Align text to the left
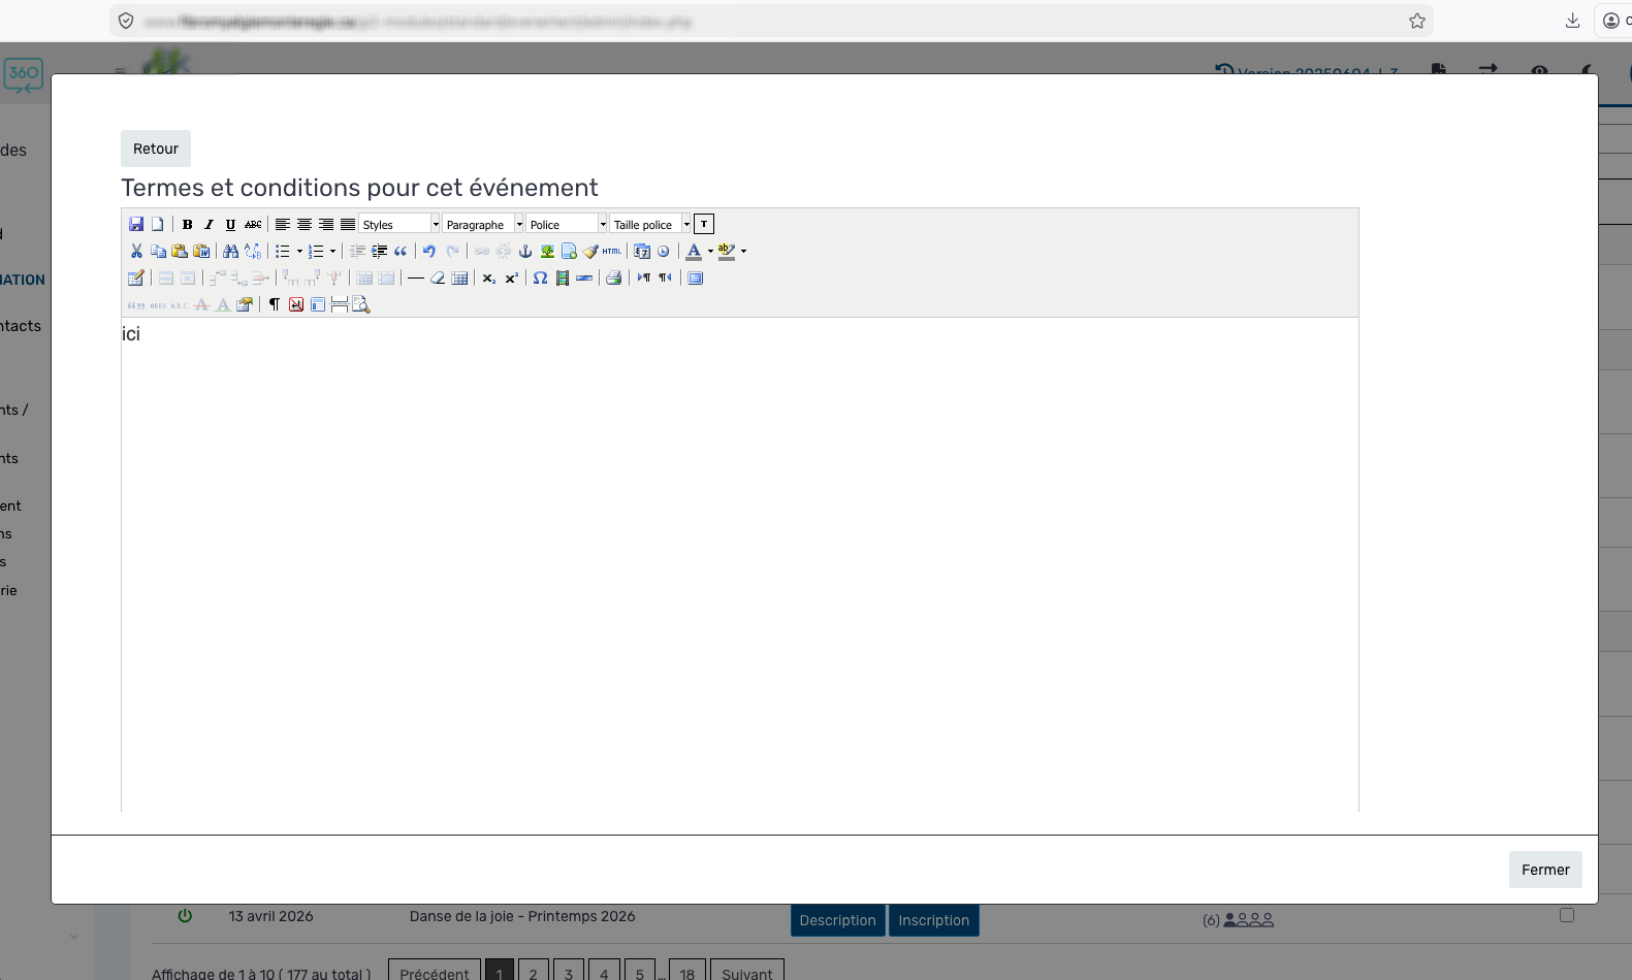This screenshot has height=980, width=1632. [x=282, y=224]
